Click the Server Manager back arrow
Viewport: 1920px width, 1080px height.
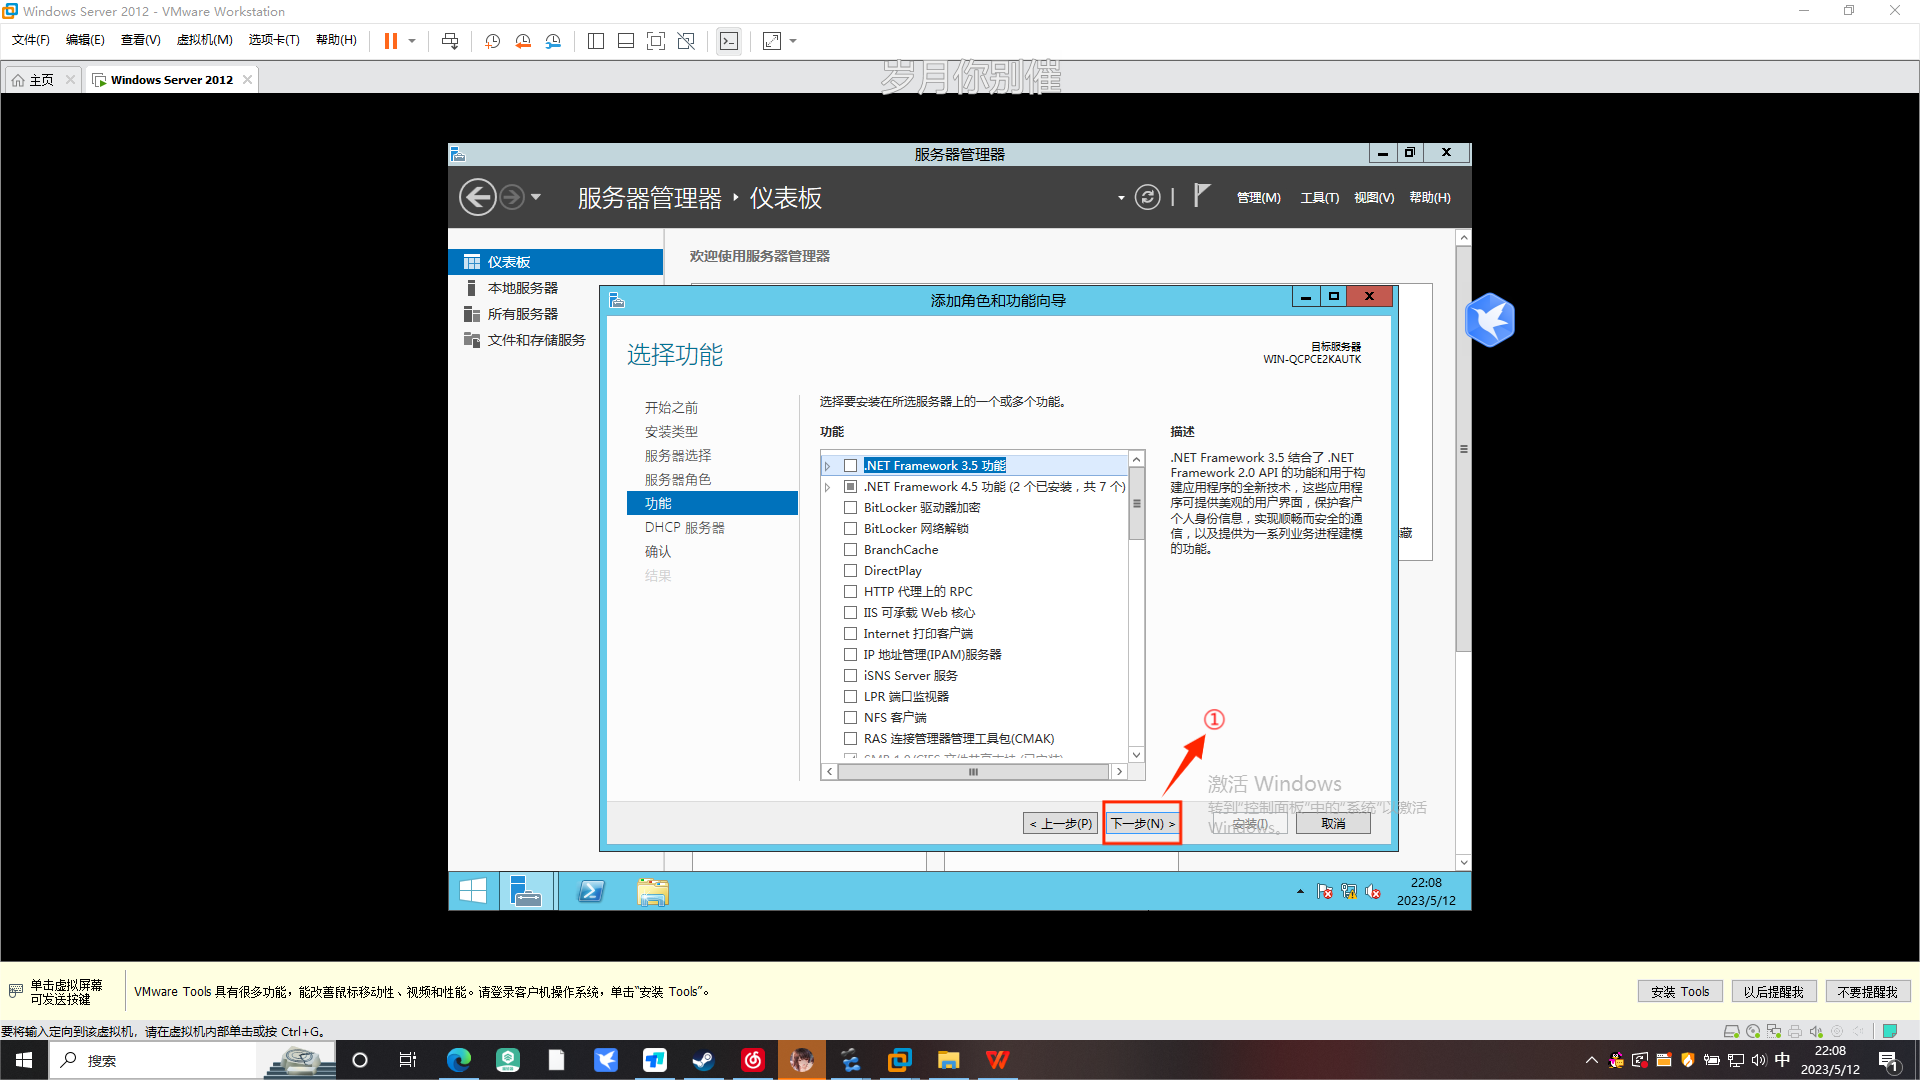pos(478,197)
